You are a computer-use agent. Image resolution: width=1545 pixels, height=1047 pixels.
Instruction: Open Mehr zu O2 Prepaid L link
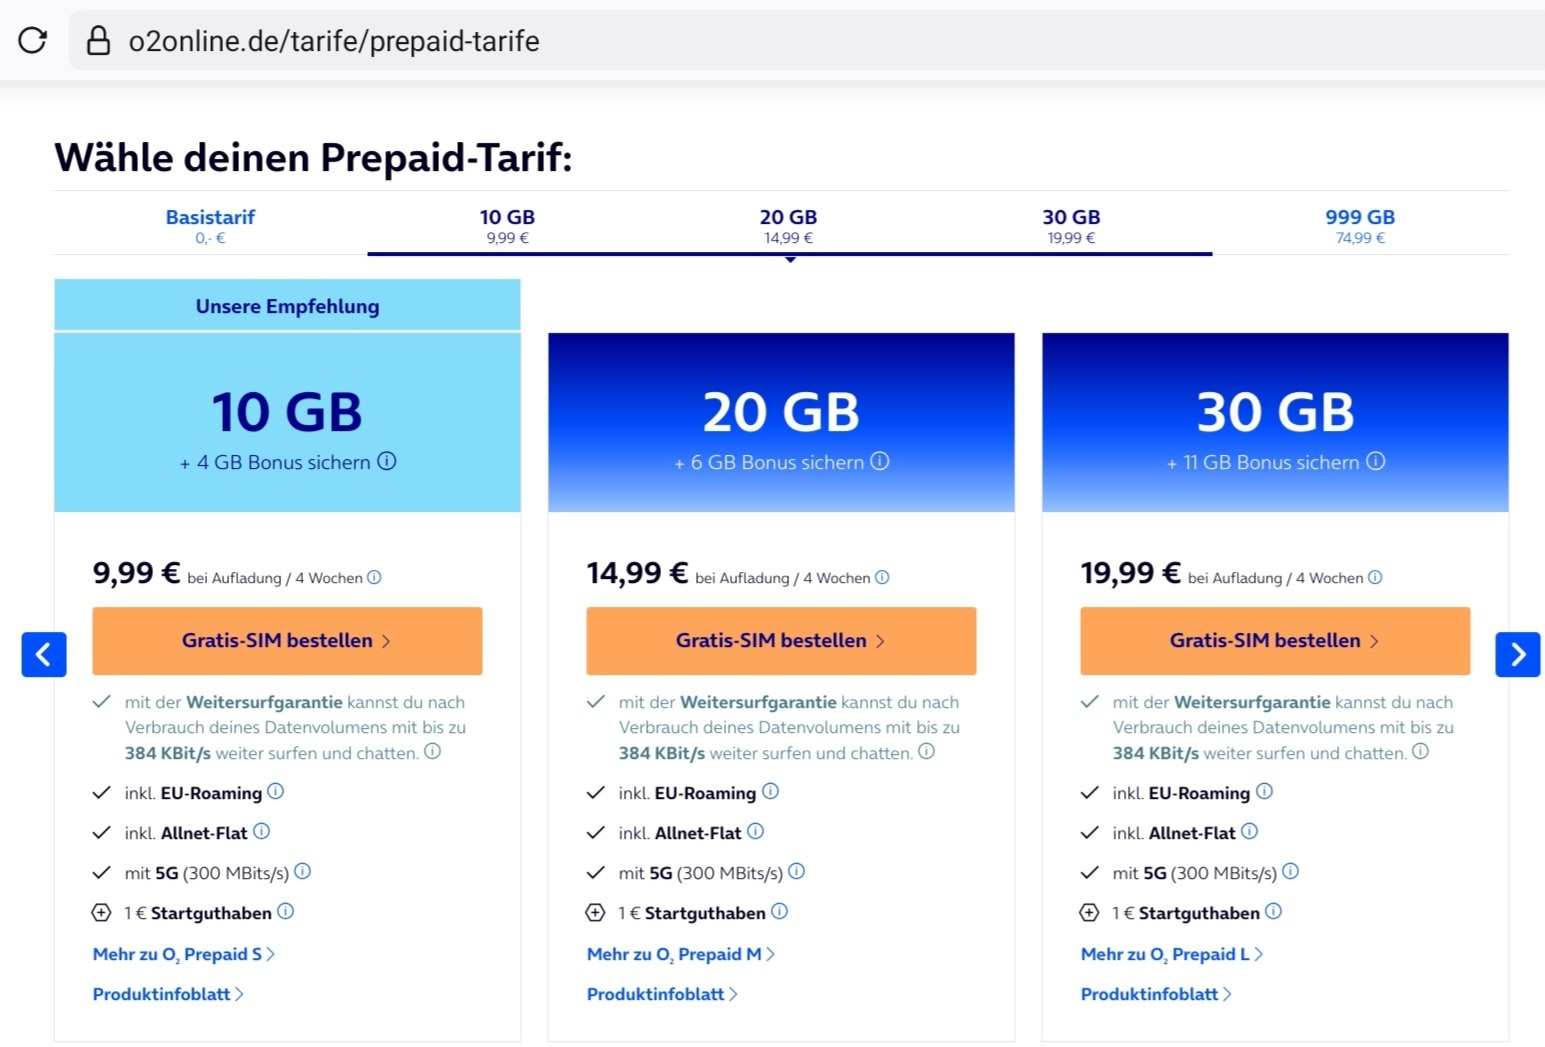coord(1172,954)
